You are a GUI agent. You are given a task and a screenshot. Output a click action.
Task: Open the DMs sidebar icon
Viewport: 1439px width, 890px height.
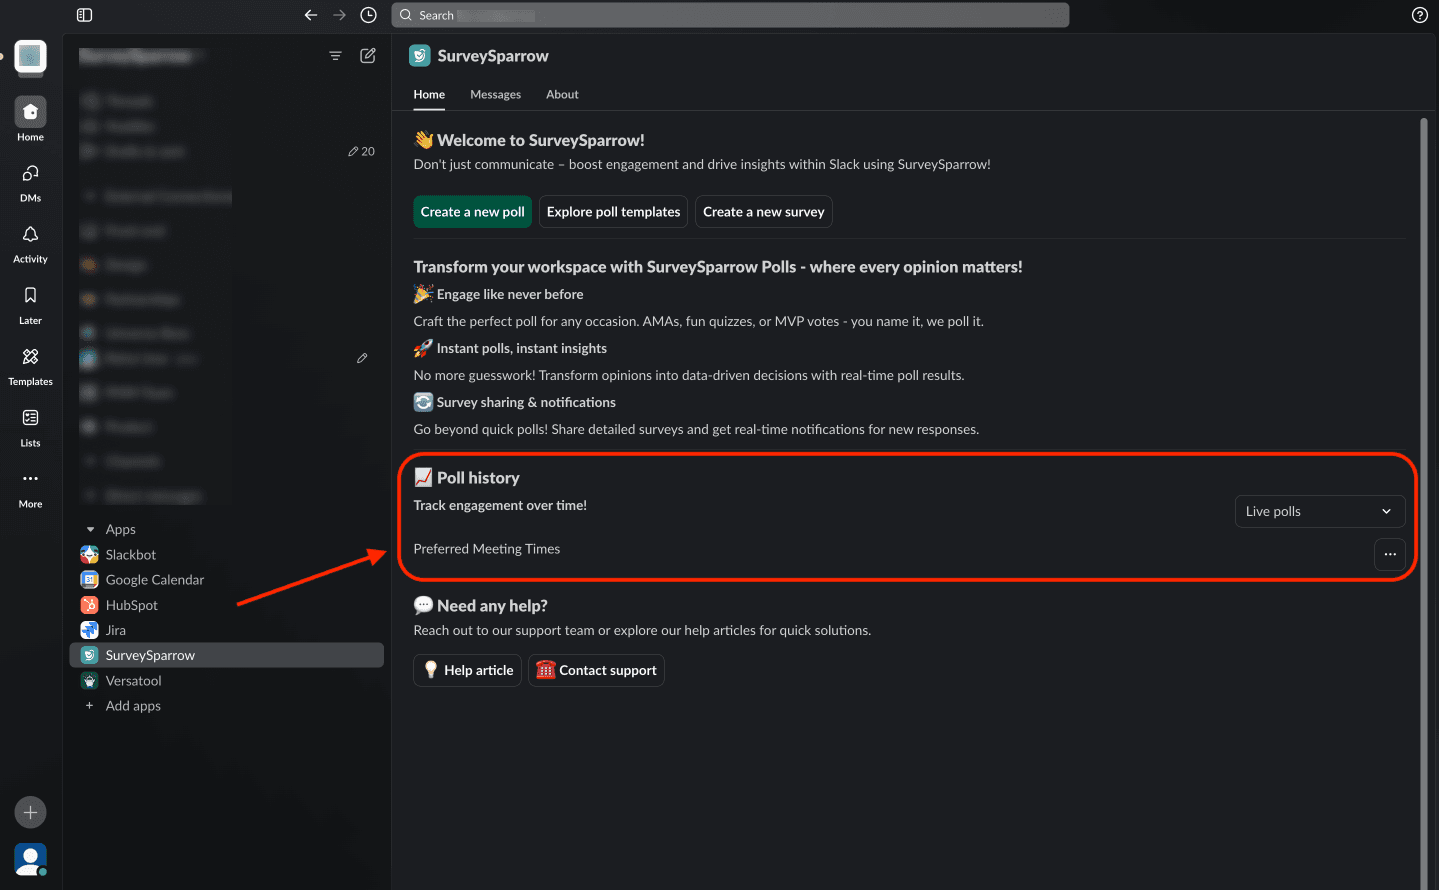pos(30,174)
